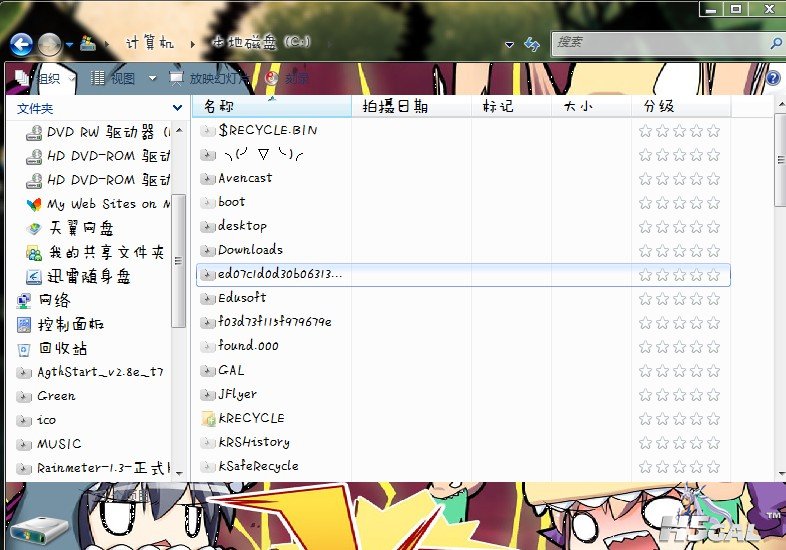Screen dimensions: 786x550
Task: Open 控制面板 from folder tree
Action: (60, 324)
